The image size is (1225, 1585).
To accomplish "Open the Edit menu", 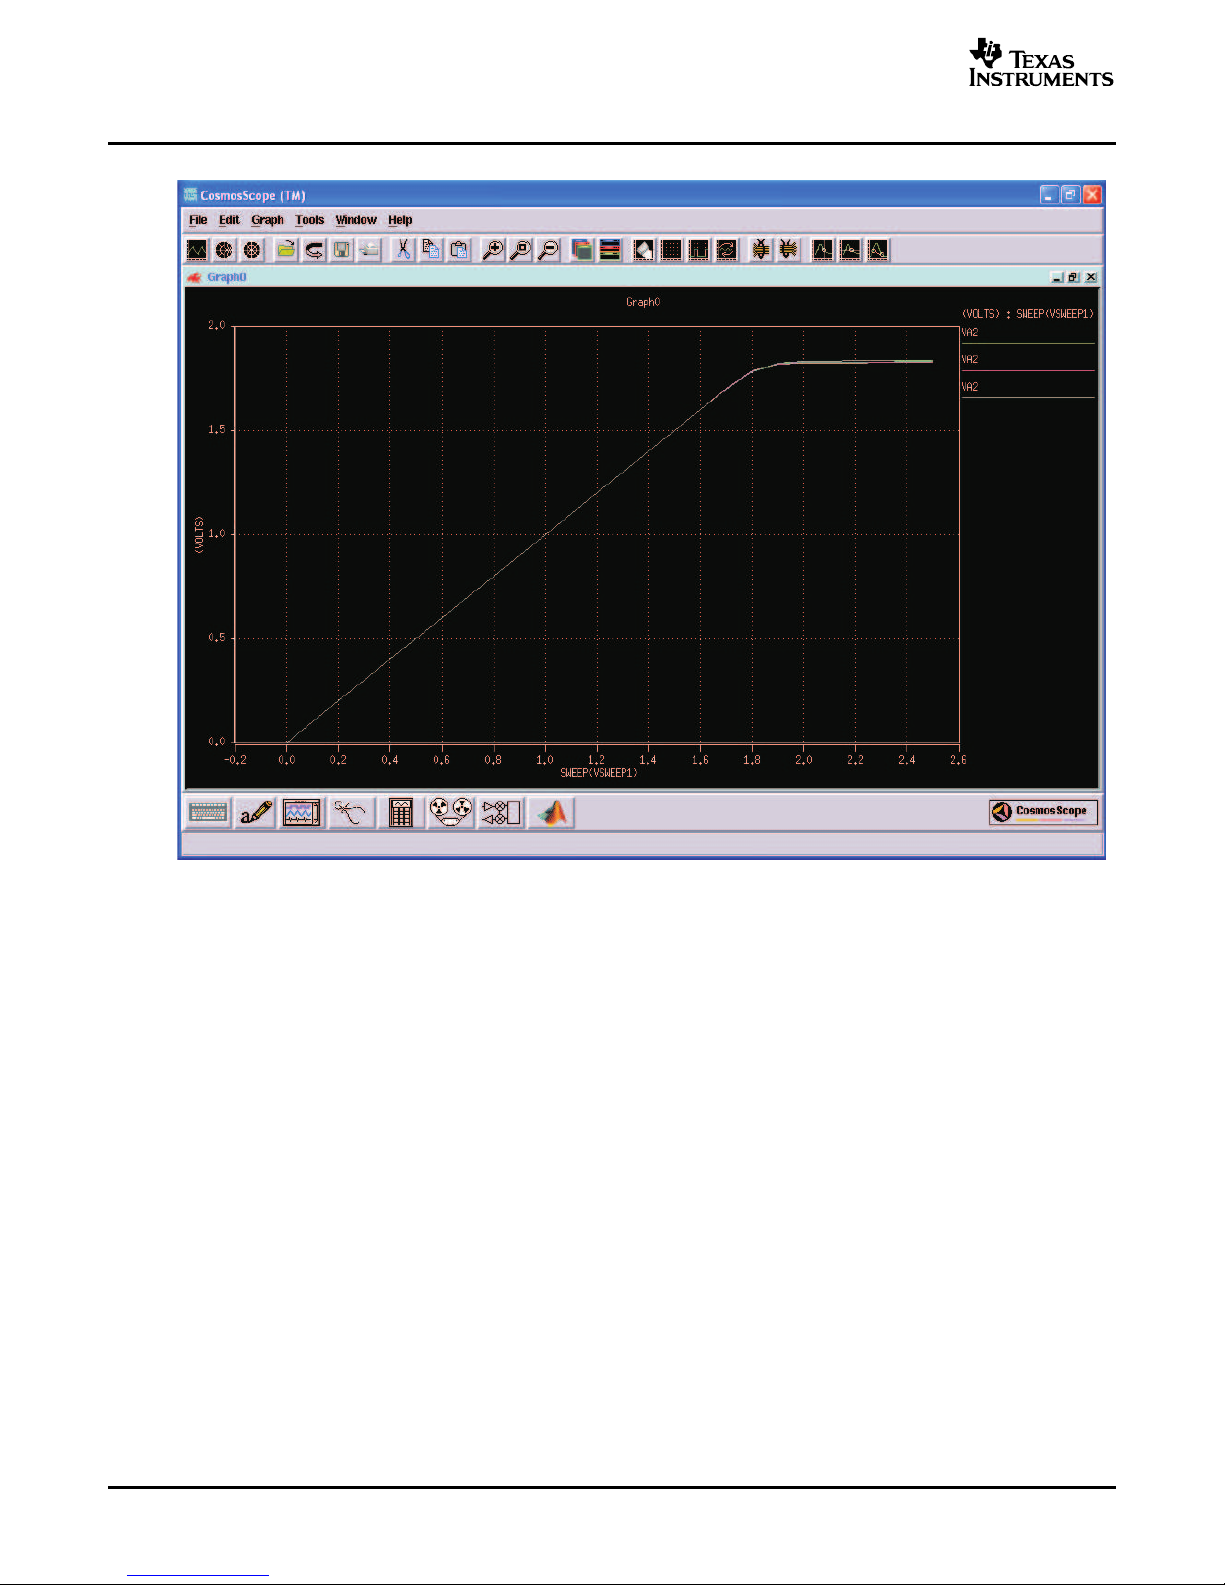I will (x=229, y=220).
